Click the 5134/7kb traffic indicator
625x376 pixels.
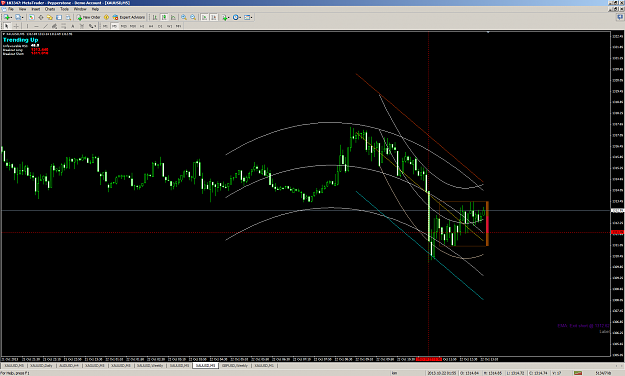click(x=602, y=373)
